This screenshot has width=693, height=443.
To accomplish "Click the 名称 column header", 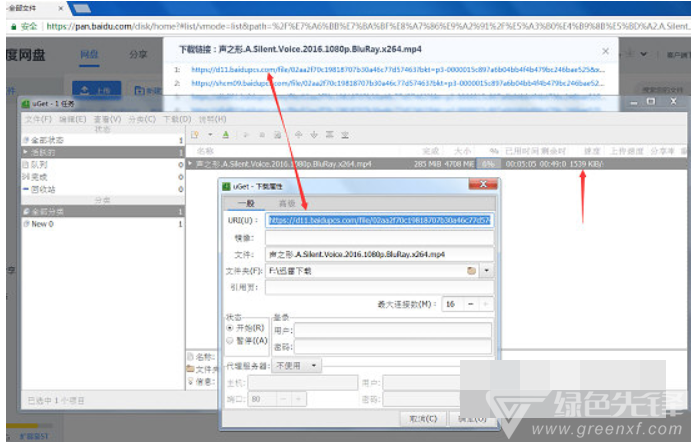I will pos(205,151).
